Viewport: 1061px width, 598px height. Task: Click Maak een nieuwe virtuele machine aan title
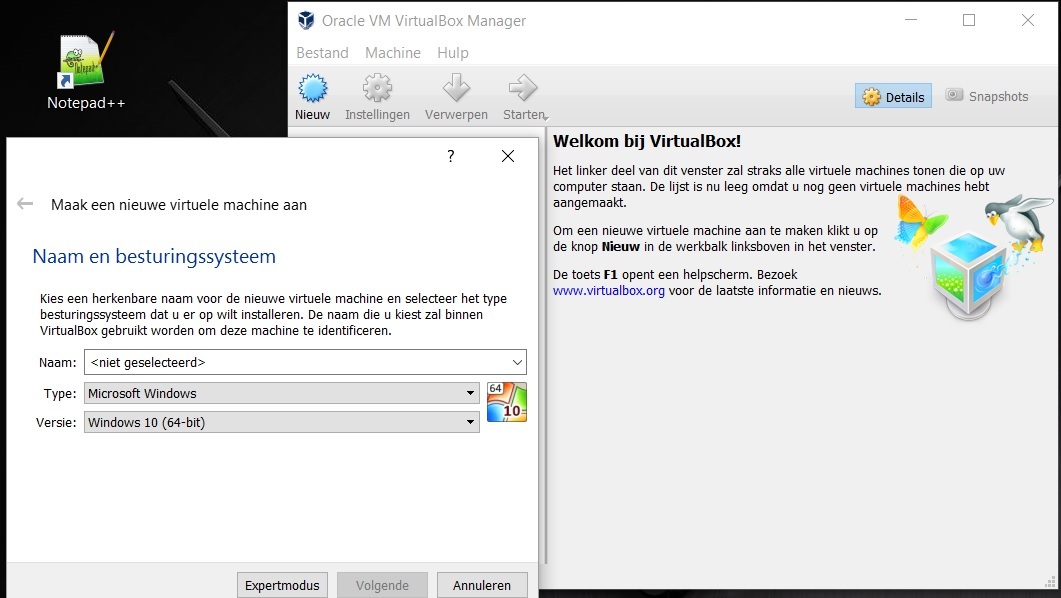click(179, 205)
